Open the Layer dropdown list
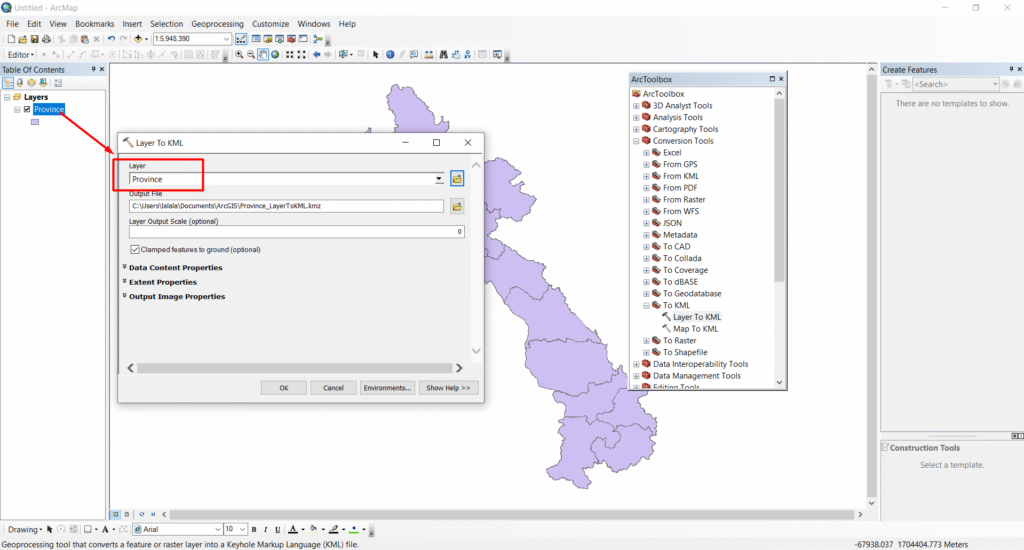The height and width of the screenshot is (550, 1024). click(439, 179)
